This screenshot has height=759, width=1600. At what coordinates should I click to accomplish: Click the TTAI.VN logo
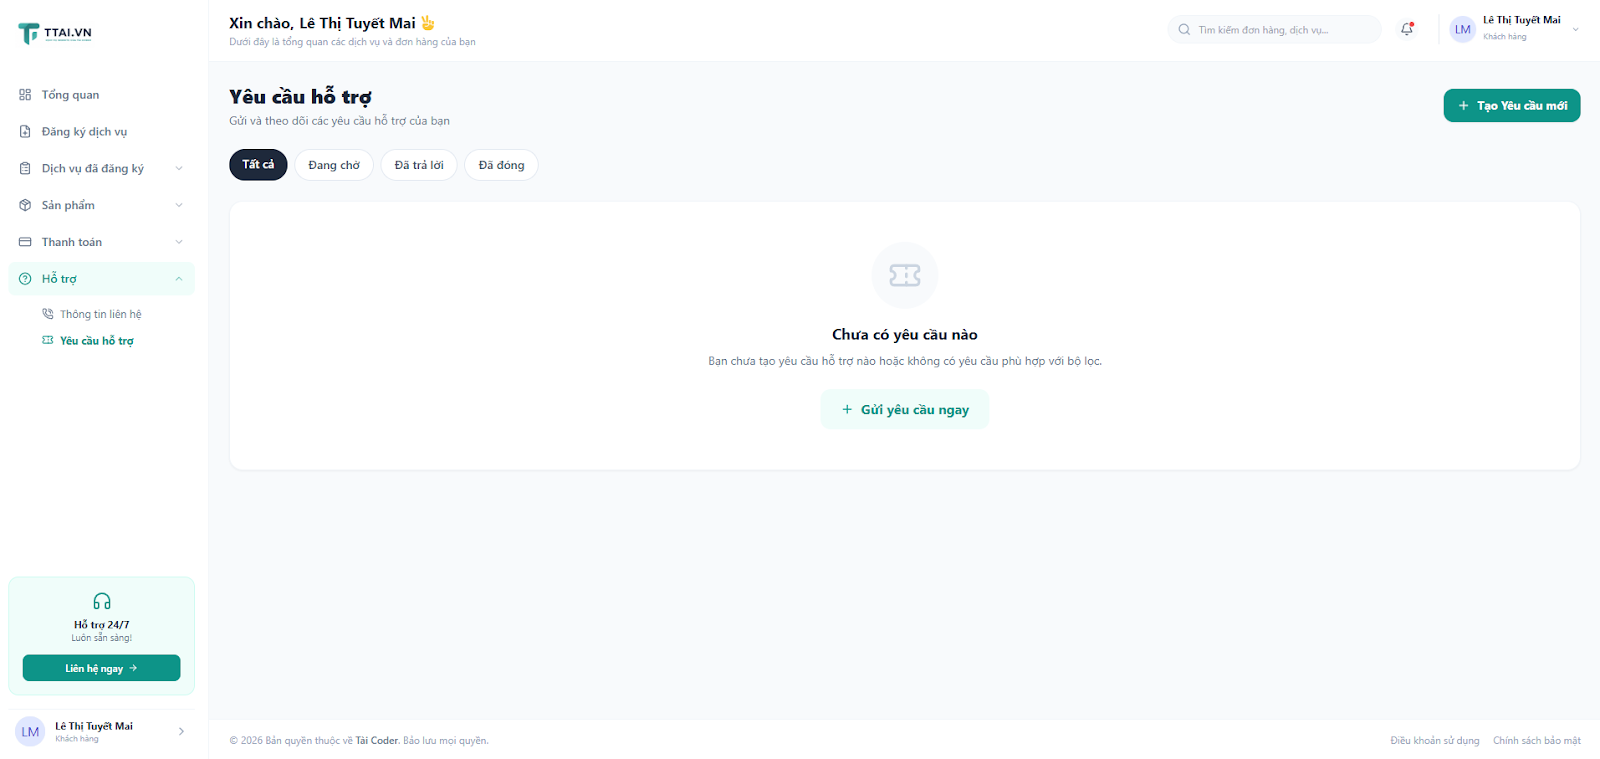pyautogui.click(x=55, y=33)
